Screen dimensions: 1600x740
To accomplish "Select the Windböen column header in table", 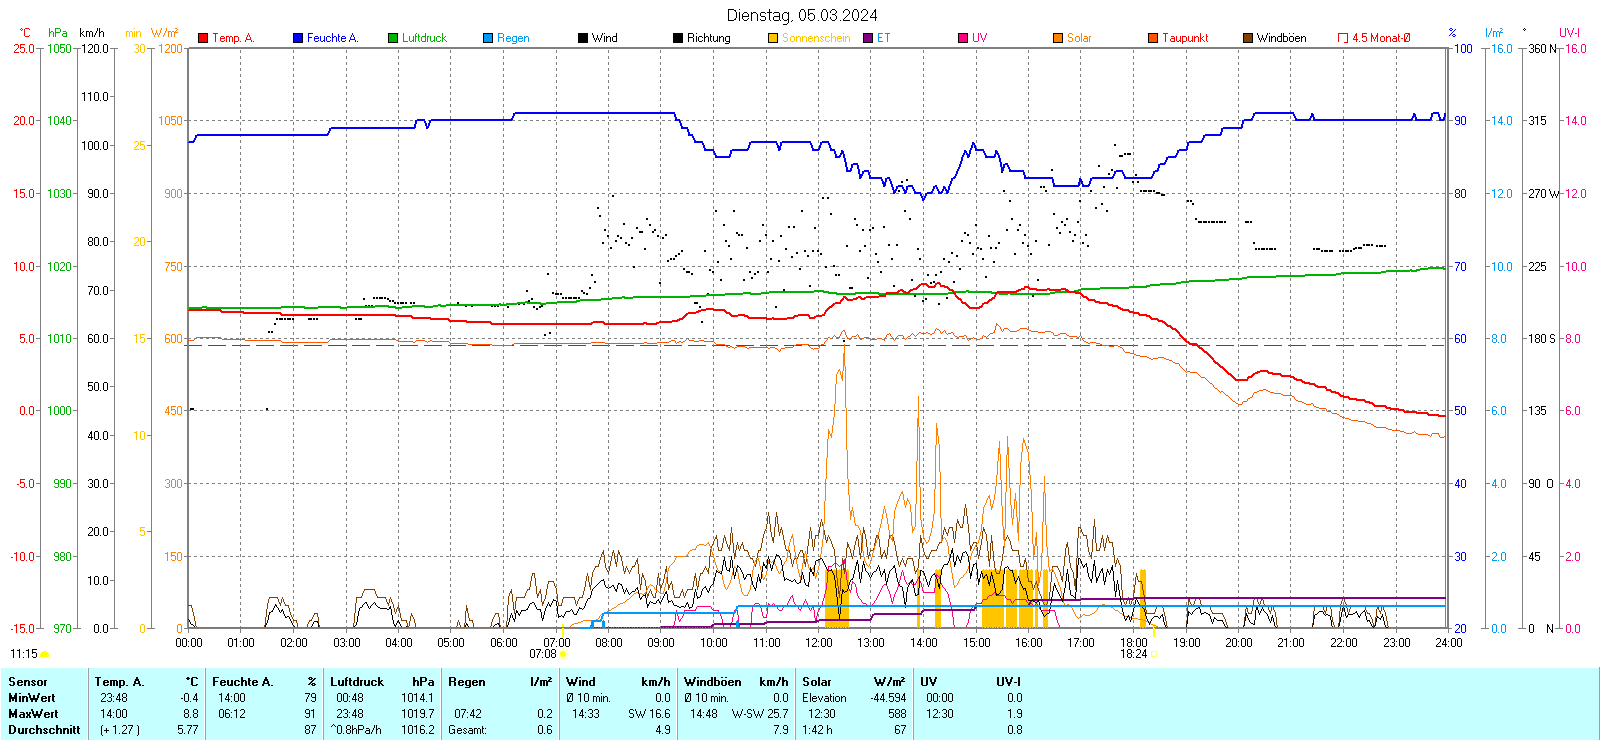I will [x=712, y=682].
